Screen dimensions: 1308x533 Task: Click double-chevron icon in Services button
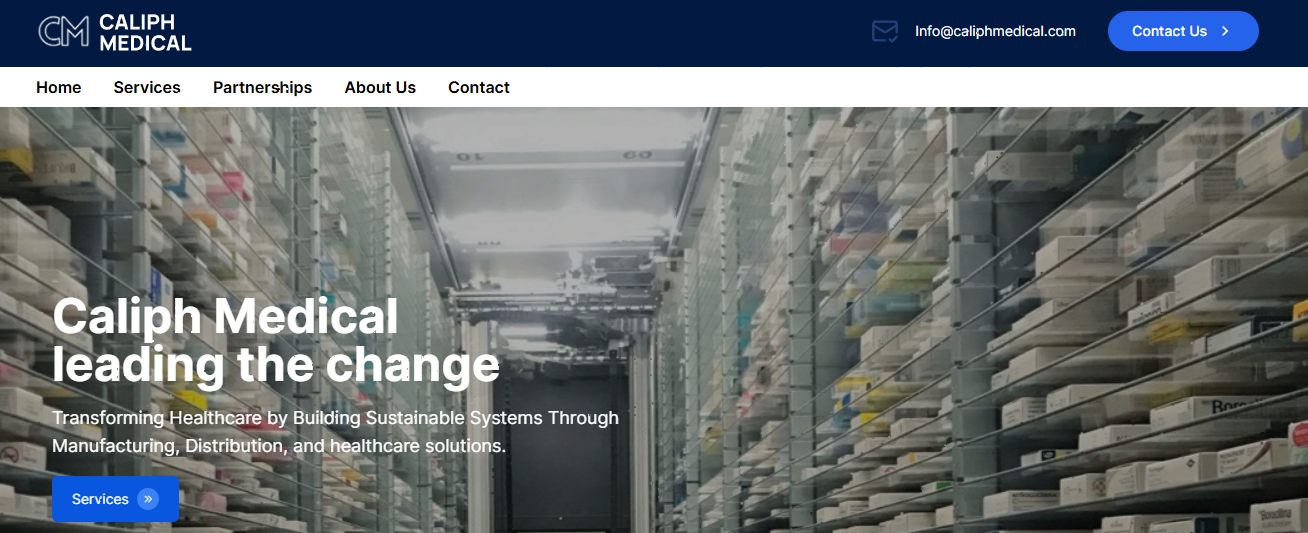[148, 499]
